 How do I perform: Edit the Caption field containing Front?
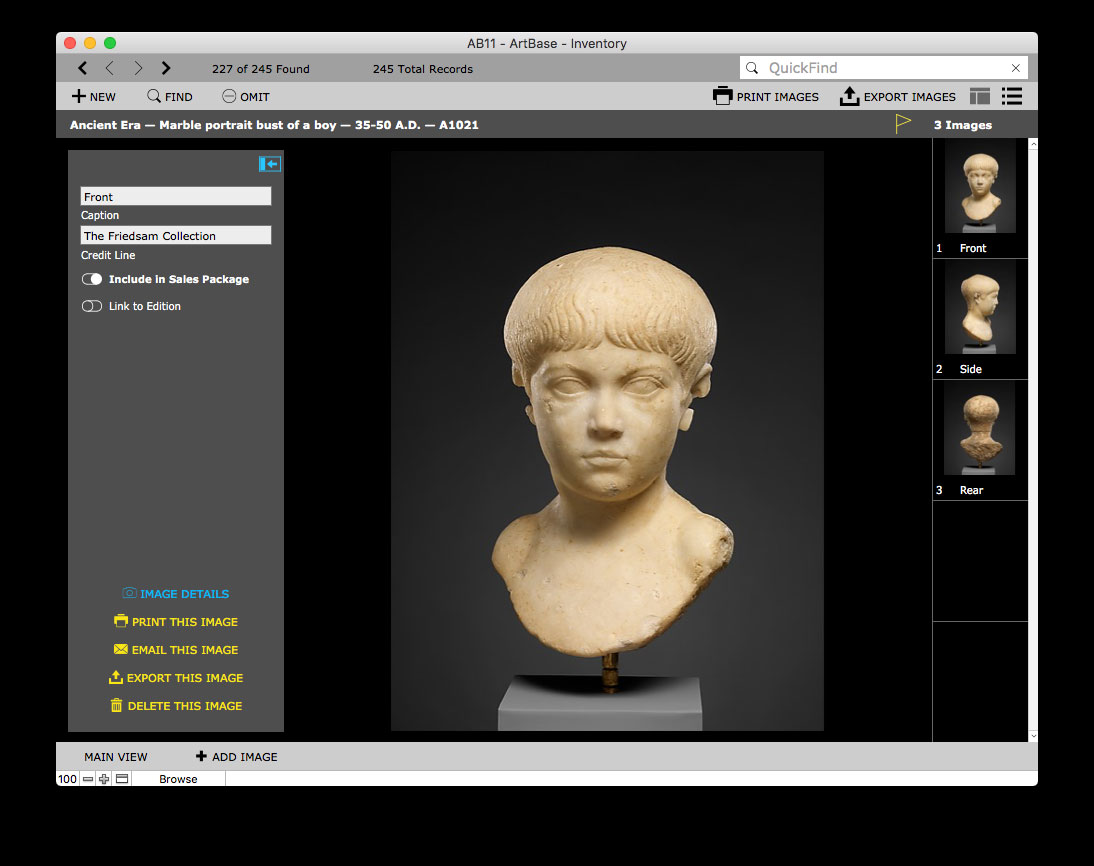(176, 196)
